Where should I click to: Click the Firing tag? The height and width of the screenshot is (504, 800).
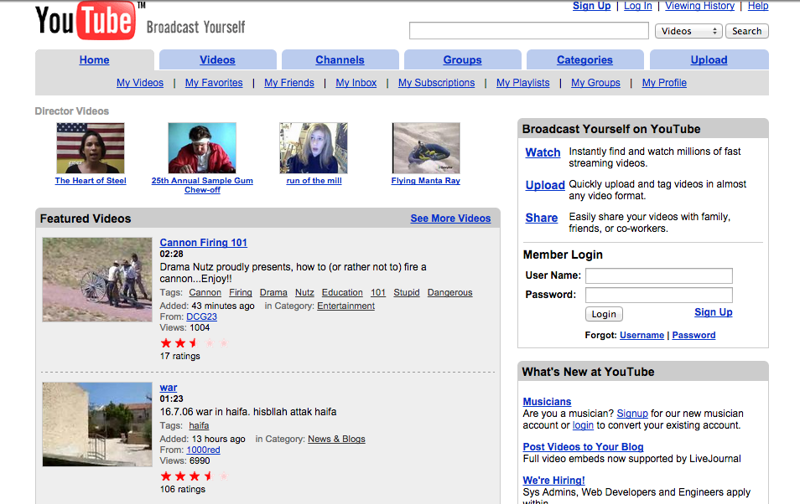coord(240,292)
